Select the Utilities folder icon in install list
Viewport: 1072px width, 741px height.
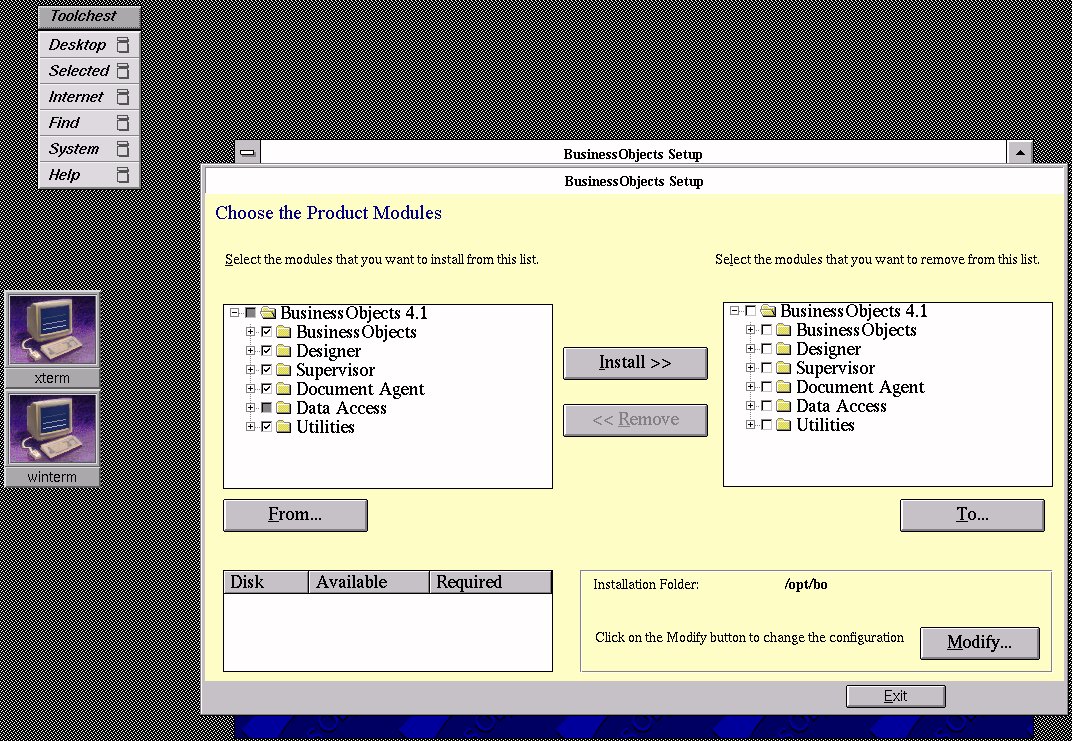click(283, 427)
